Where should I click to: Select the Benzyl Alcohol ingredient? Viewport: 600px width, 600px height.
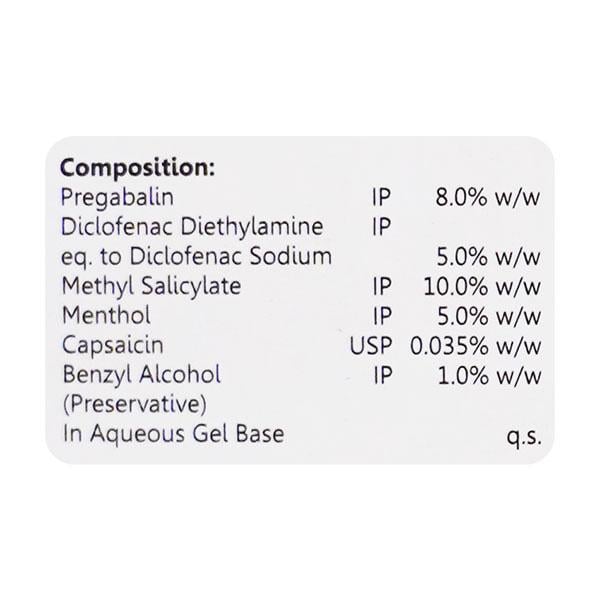[x=141, y=375]
